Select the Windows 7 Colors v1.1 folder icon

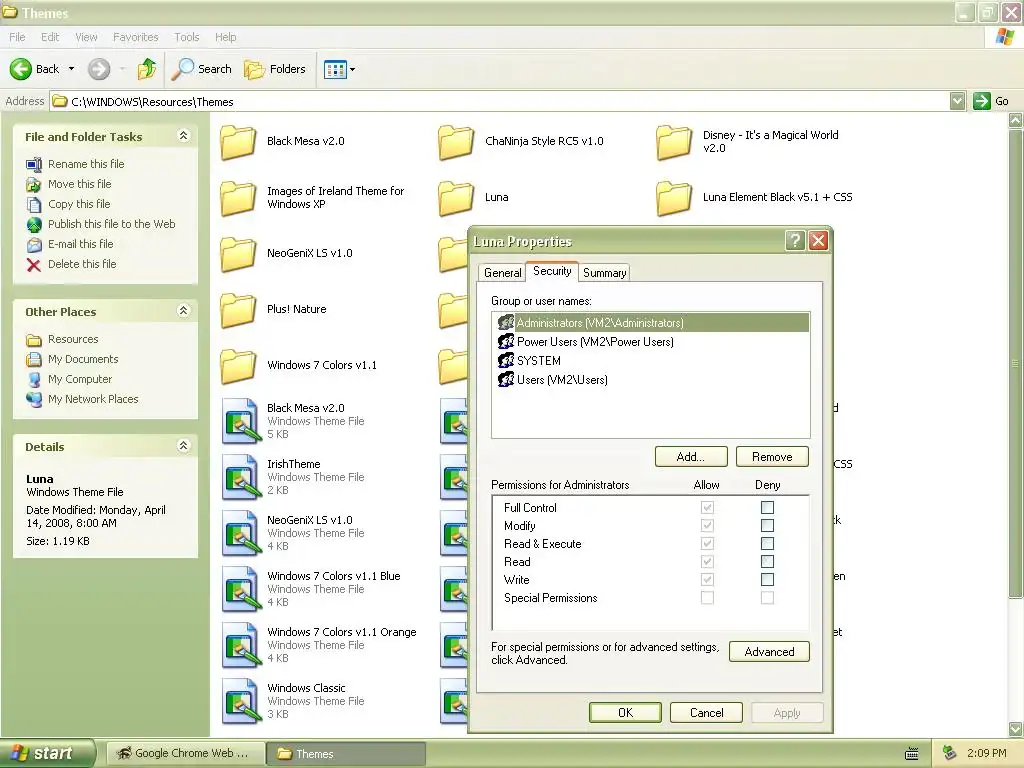pos(238,366)
